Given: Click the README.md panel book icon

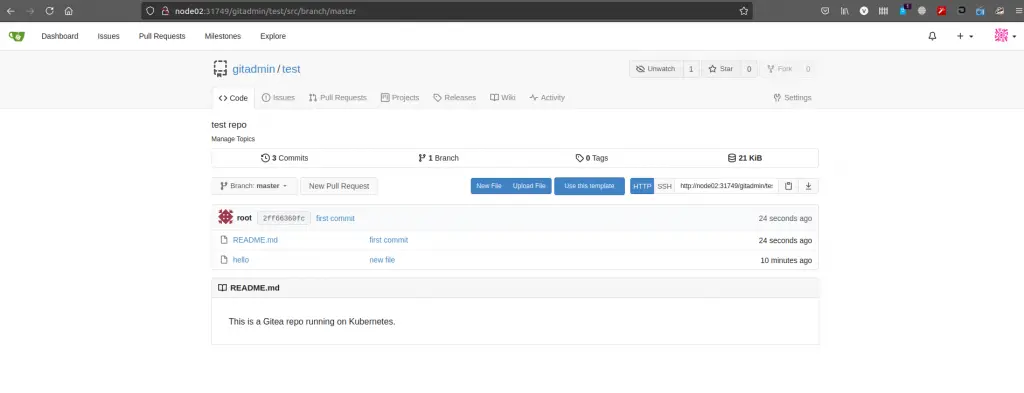Looking at the screenshot, I should coord(222,288).
